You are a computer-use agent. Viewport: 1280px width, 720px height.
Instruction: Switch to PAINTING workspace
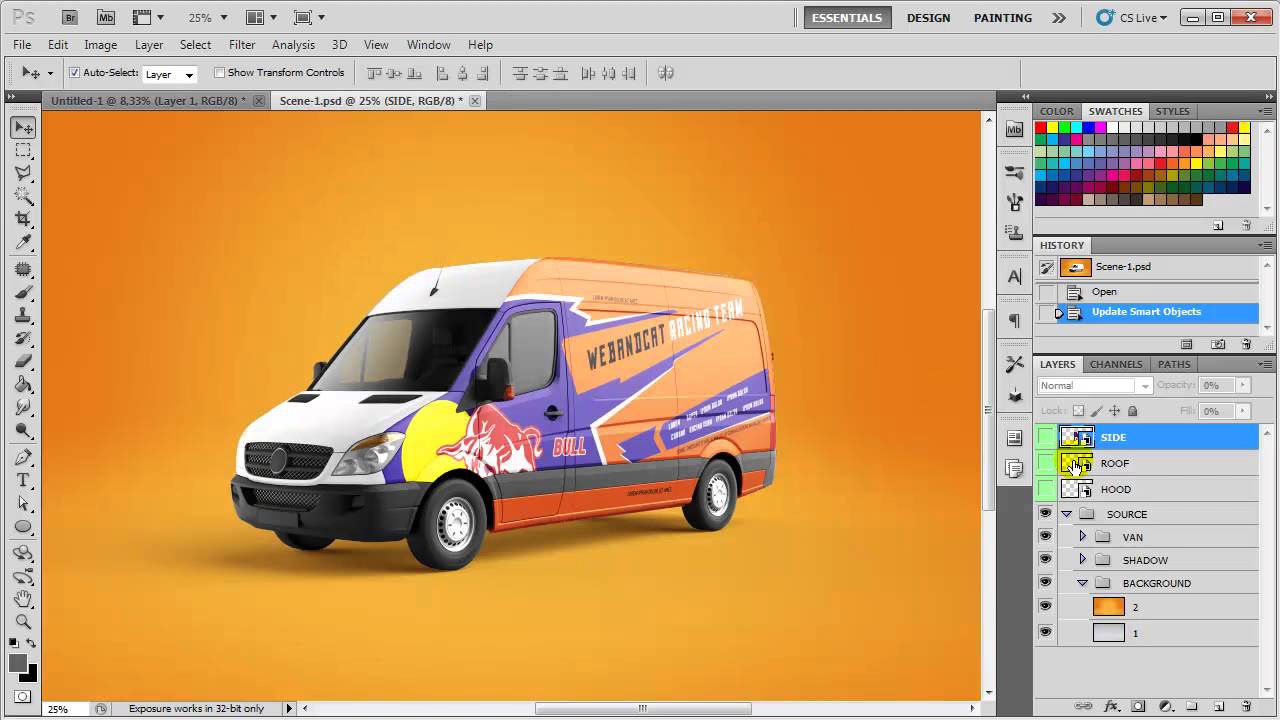(x=1003, y=18)
